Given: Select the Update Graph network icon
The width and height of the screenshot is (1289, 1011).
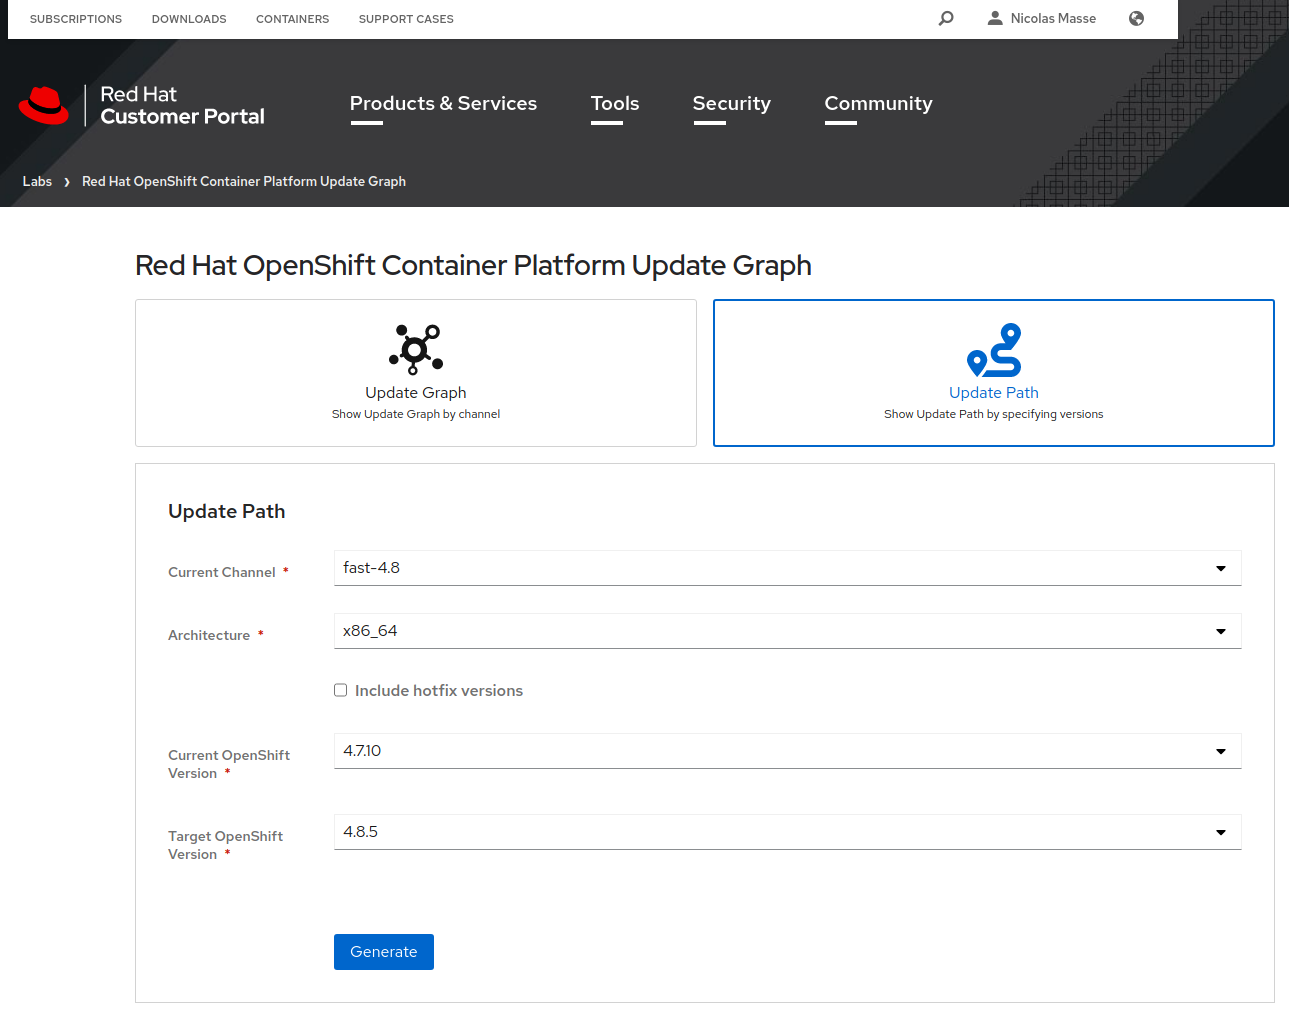Looking at the screenshot, I should 416,349.
